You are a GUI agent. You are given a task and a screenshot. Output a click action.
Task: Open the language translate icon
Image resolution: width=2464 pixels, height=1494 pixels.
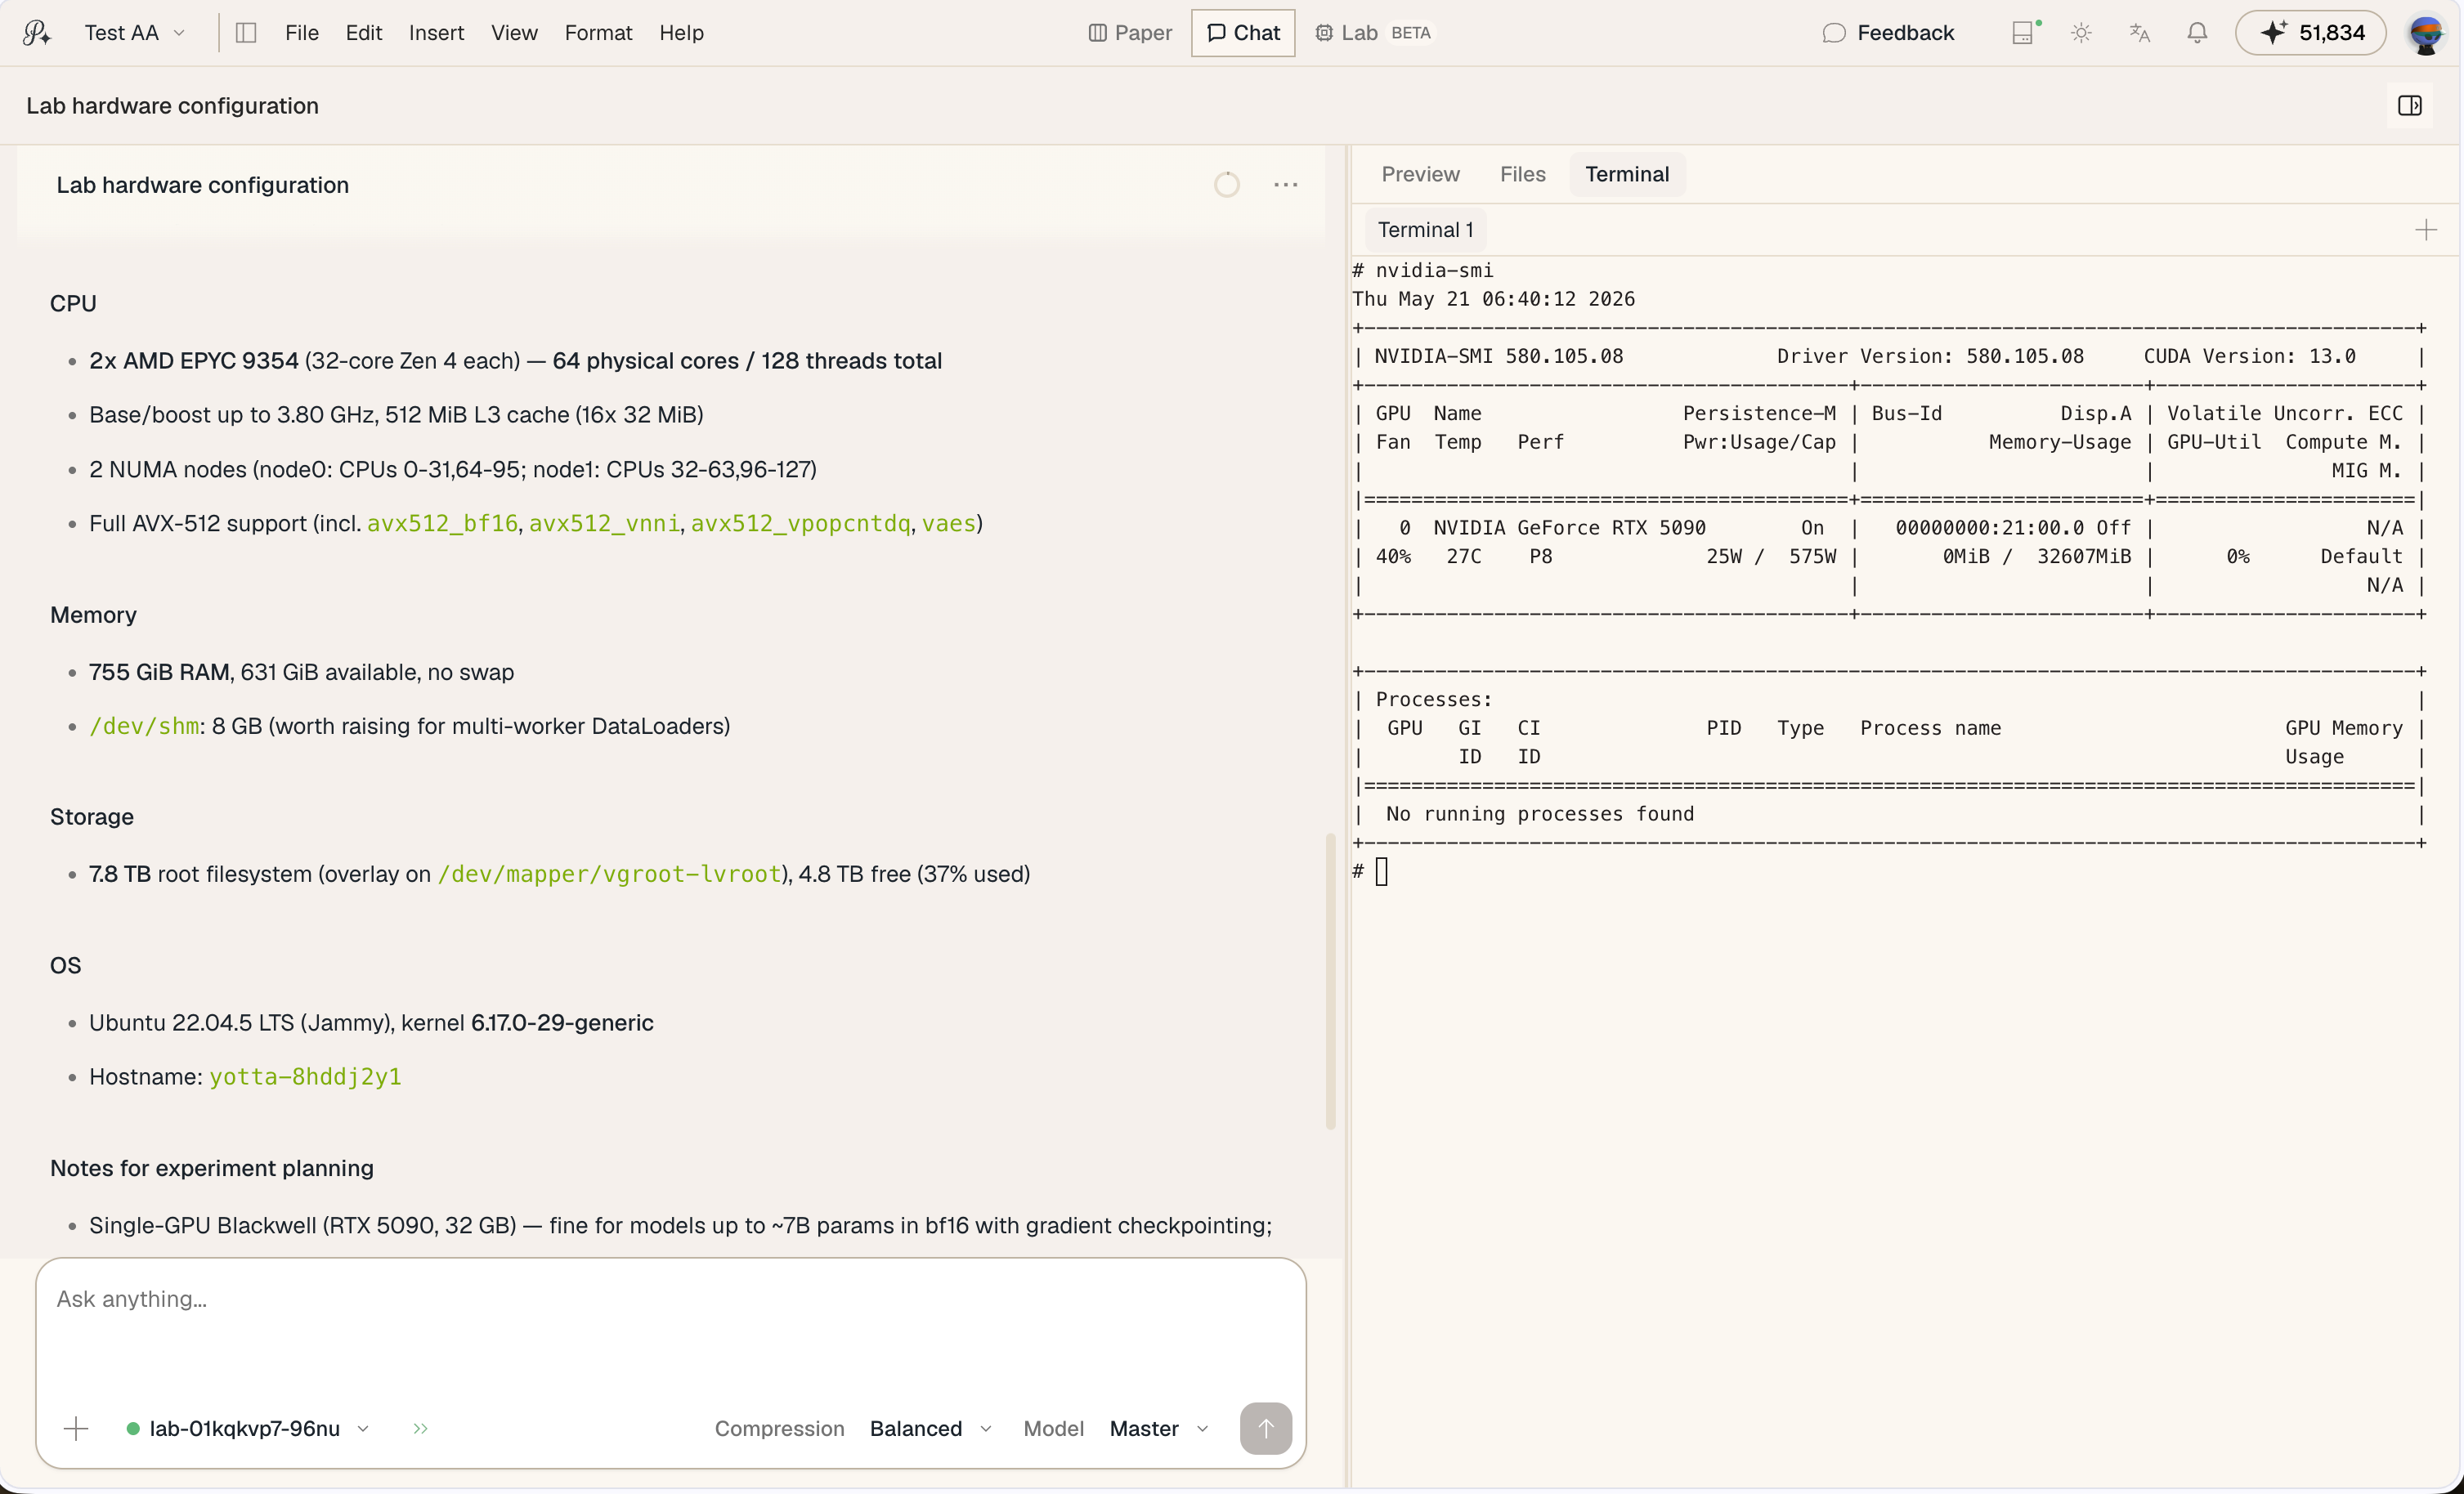[x=2139, y=33]
